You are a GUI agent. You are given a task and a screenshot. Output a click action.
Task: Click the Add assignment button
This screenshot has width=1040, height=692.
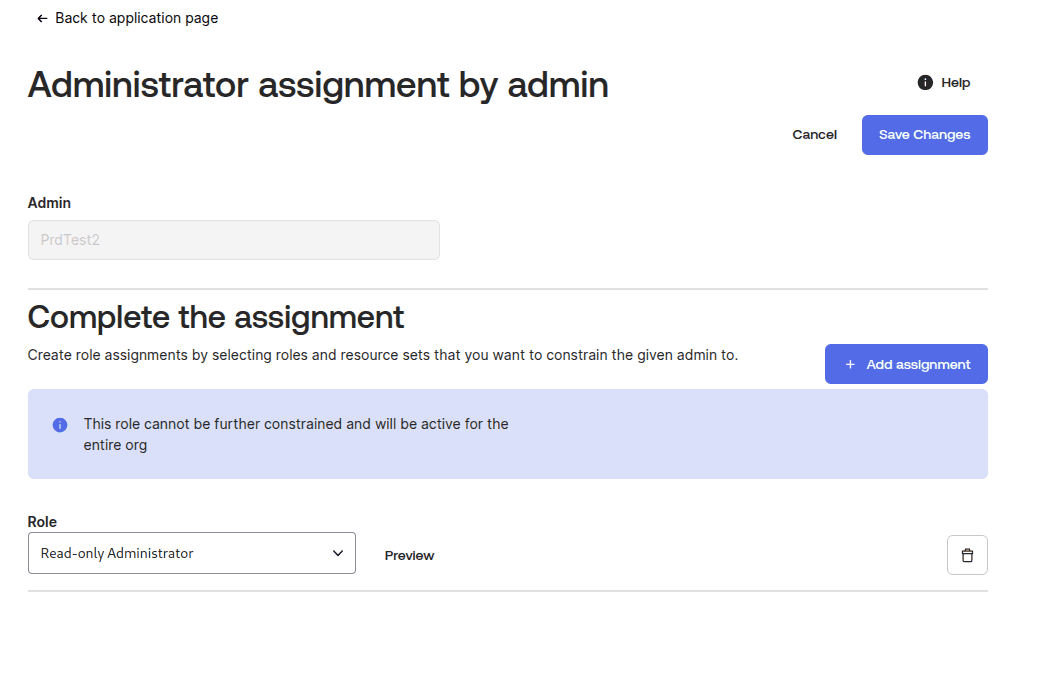pos(906,364)
